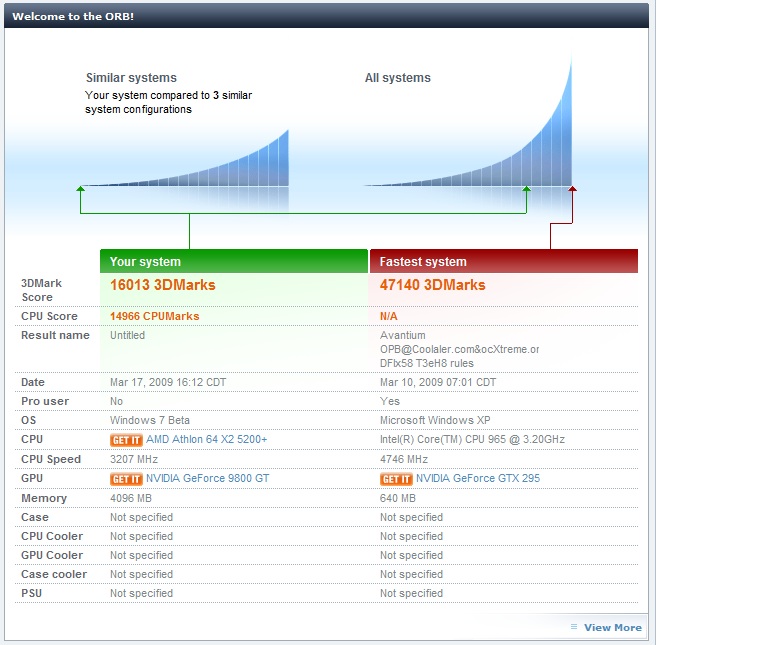Viewport: 768px width, 645px height.
Task: Click date Mar 10, 2009 07:01 CDT
Action: [438, 382]
